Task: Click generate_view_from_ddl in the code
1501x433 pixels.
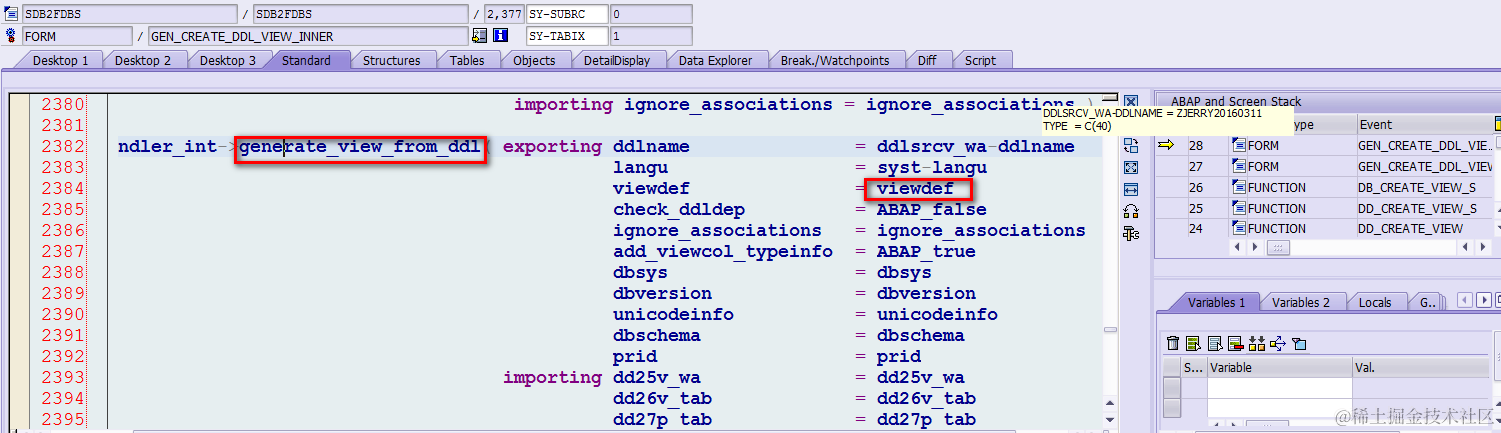Action: click(360, 147)
